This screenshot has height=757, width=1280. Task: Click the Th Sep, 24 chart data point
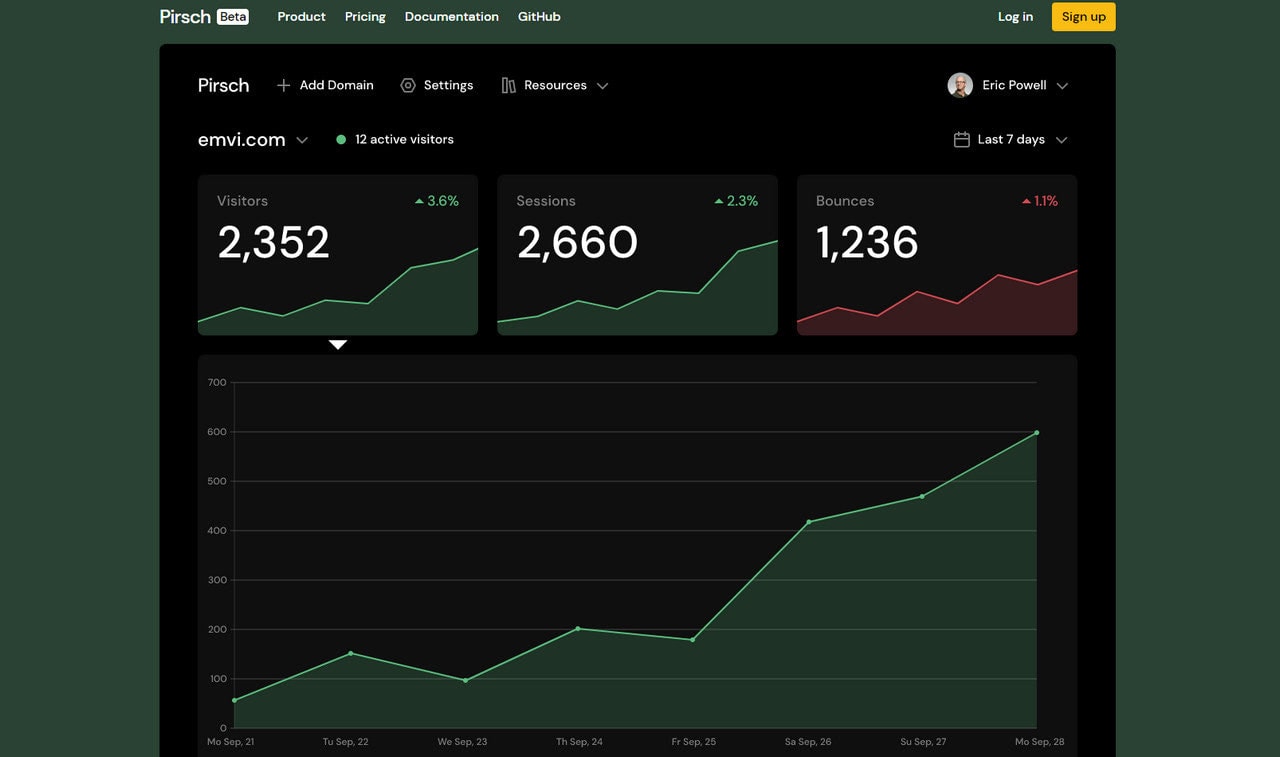[578, 628]
